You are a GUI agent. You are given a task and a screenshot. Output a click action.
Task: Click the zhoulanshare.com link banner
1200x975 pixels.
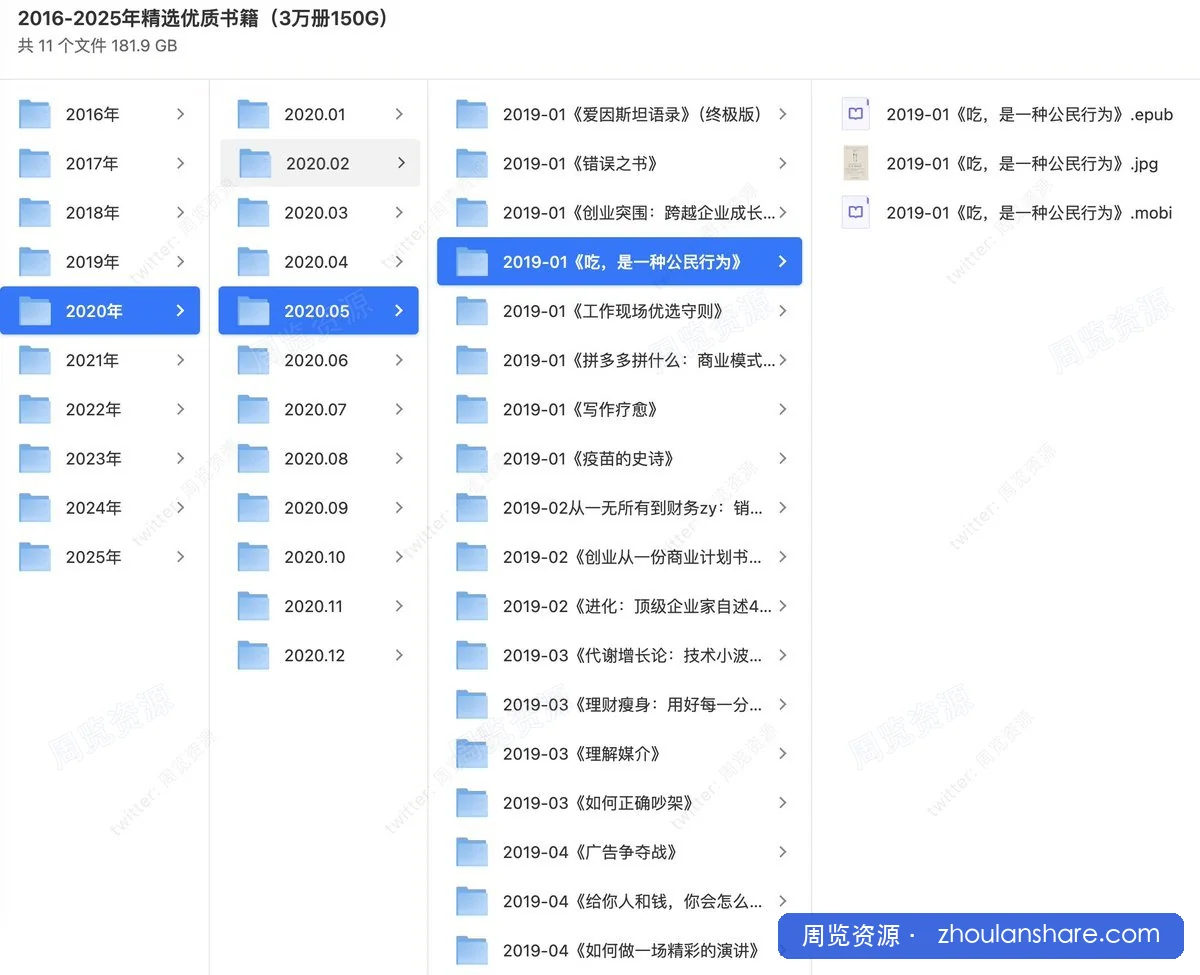click(x=981, y=936)
